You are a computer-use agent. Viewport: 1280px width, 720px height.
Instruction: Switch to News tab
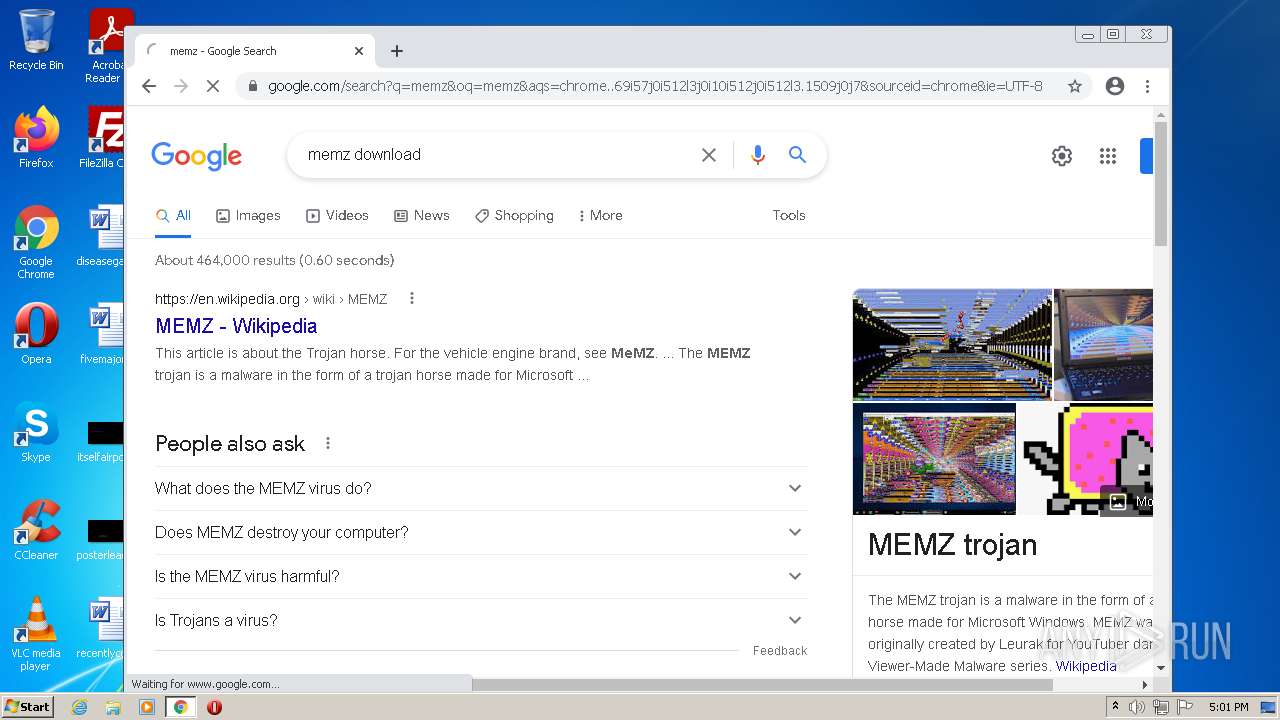pyautogui.click(x=422, y=215)
